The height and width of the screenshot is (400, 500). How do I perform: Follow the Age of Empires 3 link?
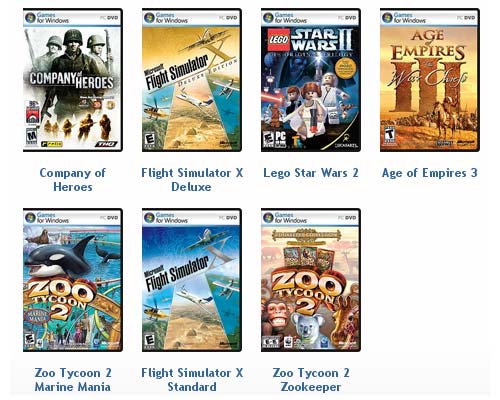pyautogui.click(x=430, y=173)
